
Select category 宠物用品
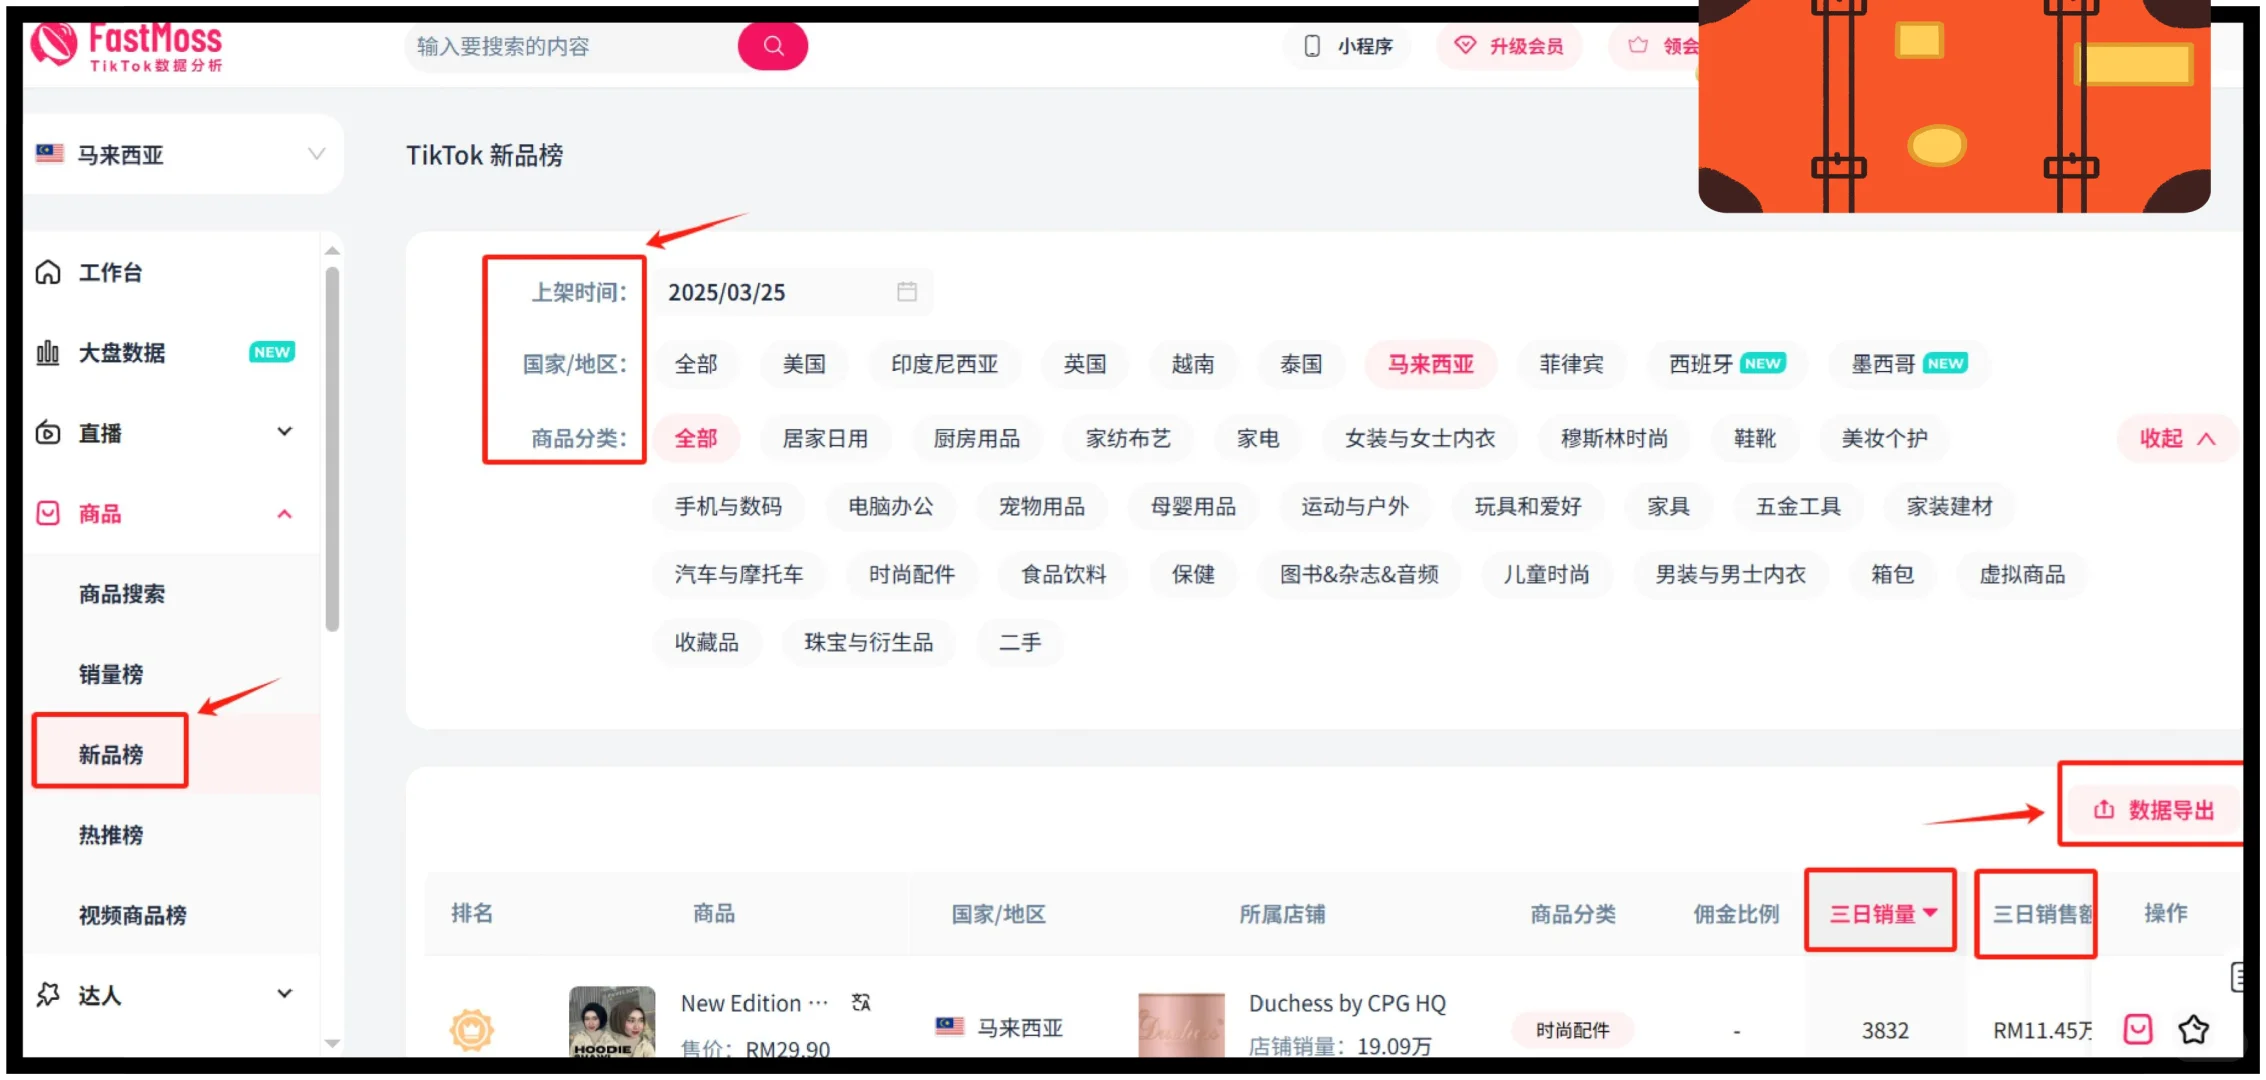coord(1042,506)
